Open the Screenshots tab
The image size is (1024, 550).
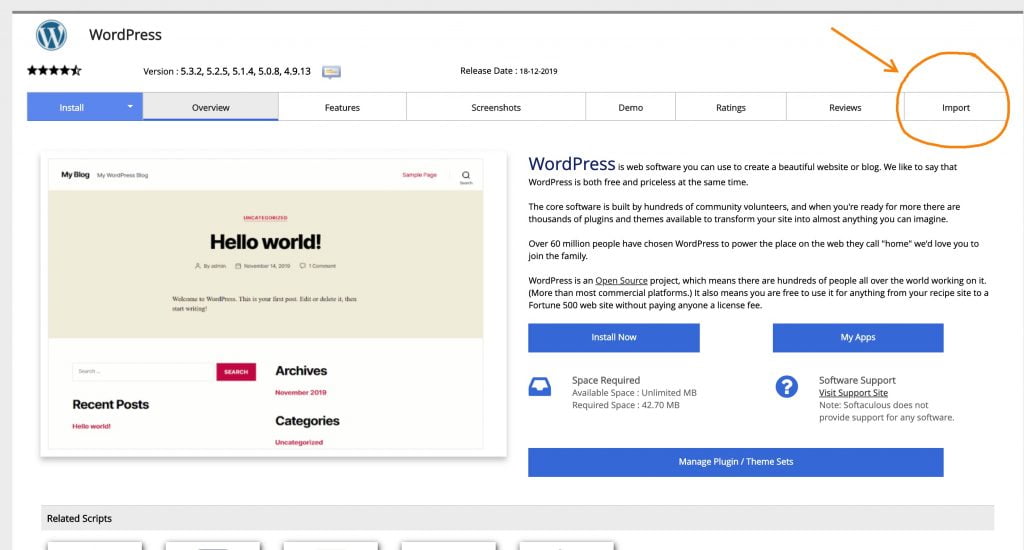tap(496, 107)
